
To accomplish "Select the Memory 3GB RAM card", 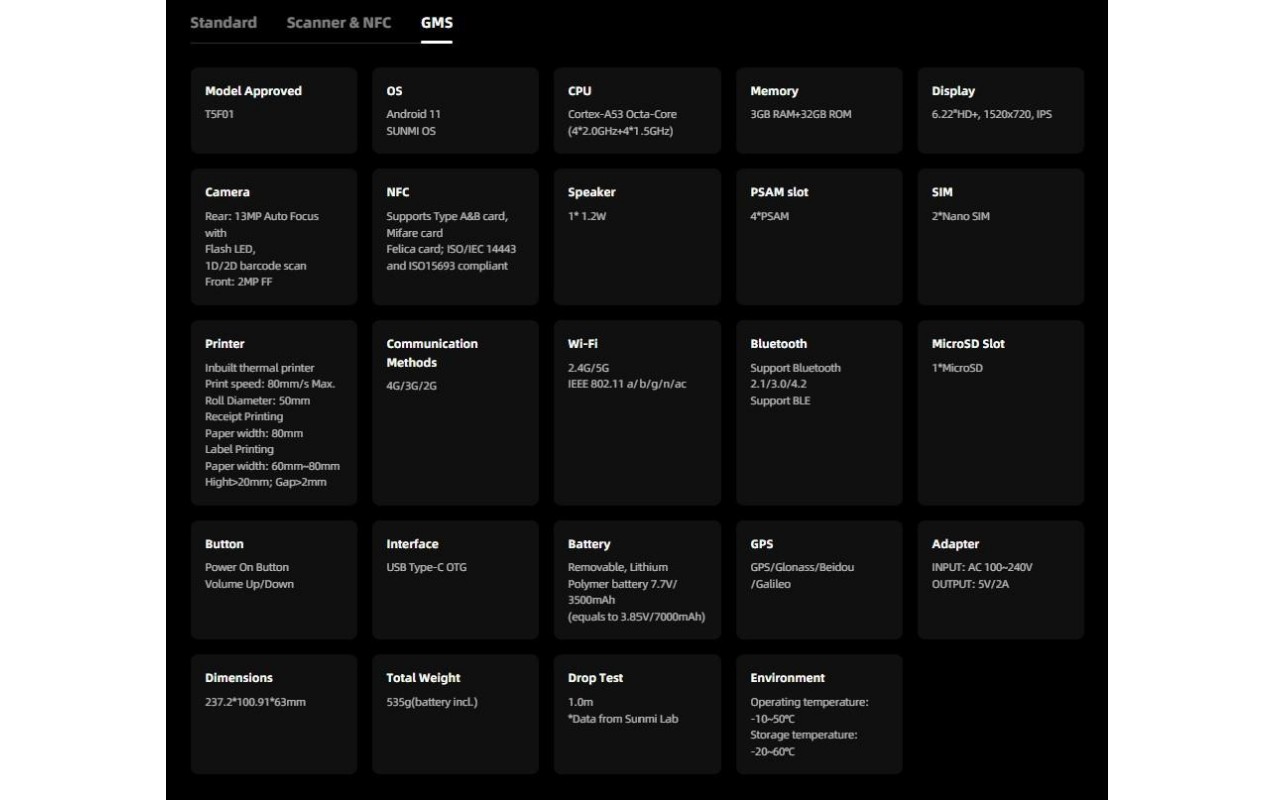I will tap(819, 110).
